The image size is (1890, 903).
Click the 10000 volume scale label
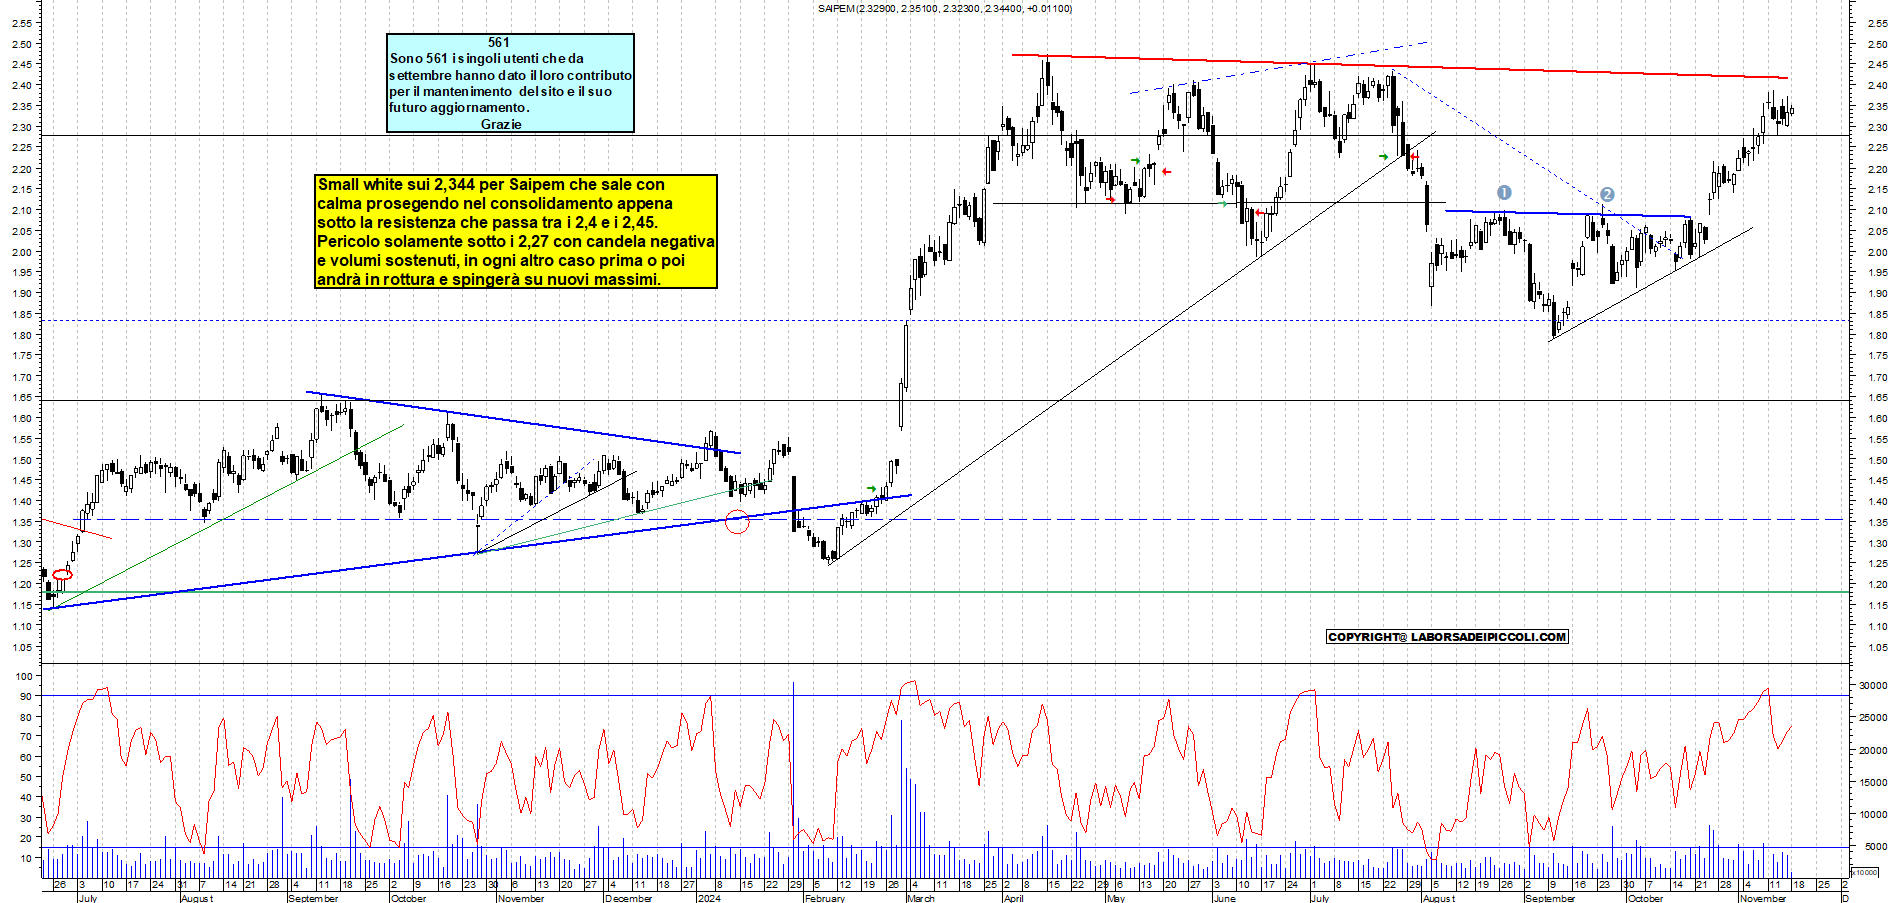click(1872, 815)
